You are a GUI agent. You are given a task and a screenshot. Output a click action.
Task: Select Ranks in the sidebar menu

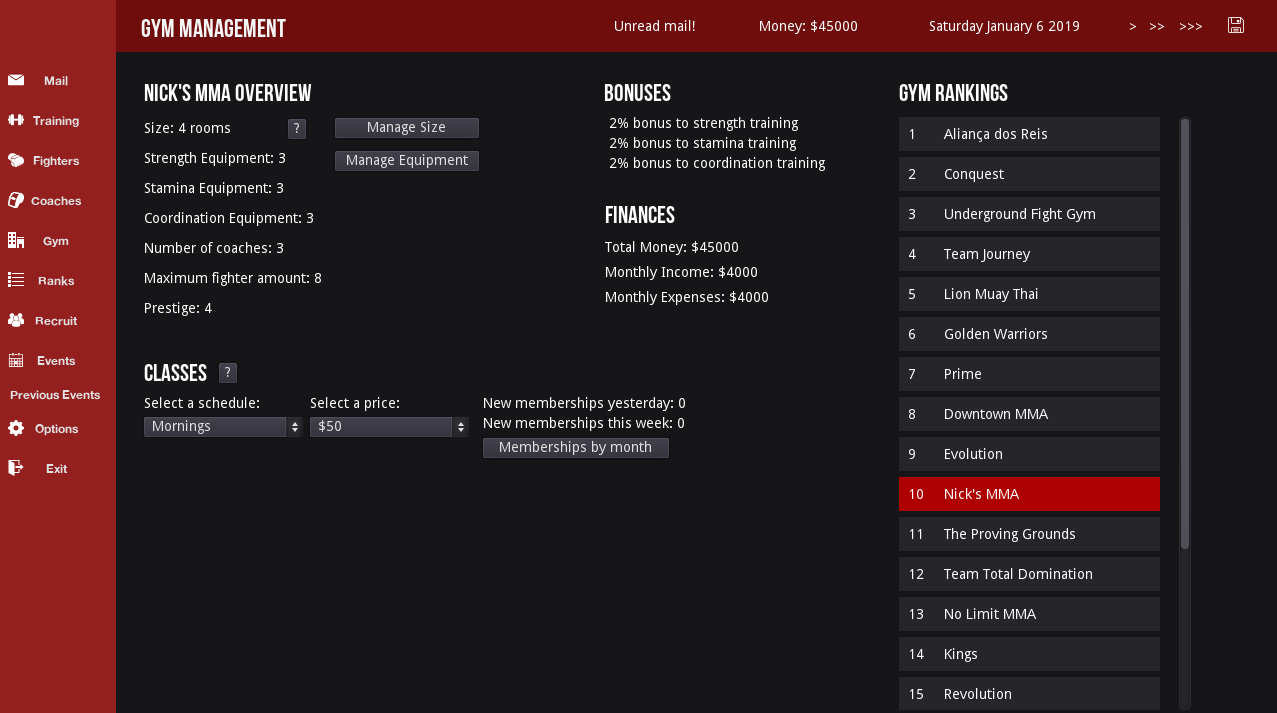coord(56,281)
